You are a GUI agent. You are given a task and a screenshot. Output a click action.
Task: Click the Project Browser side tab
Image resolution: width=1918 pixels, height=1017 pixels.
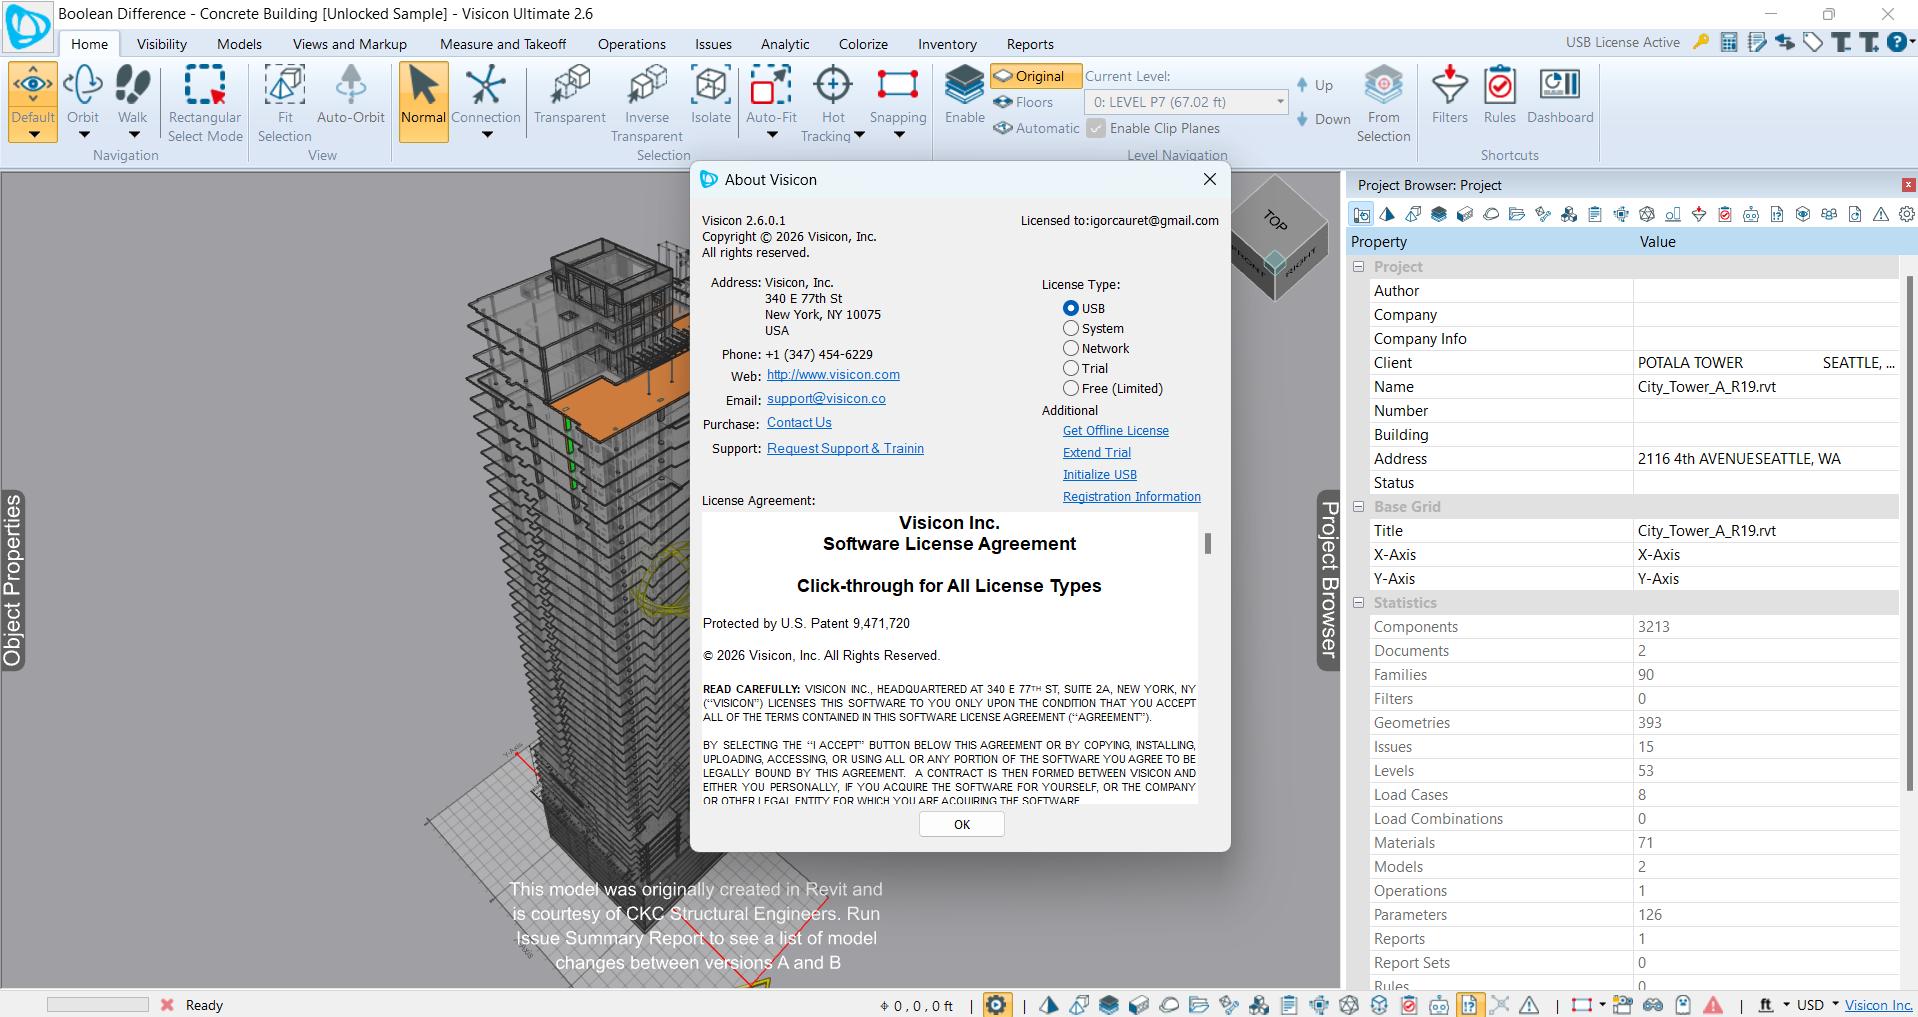(1329, 580)
